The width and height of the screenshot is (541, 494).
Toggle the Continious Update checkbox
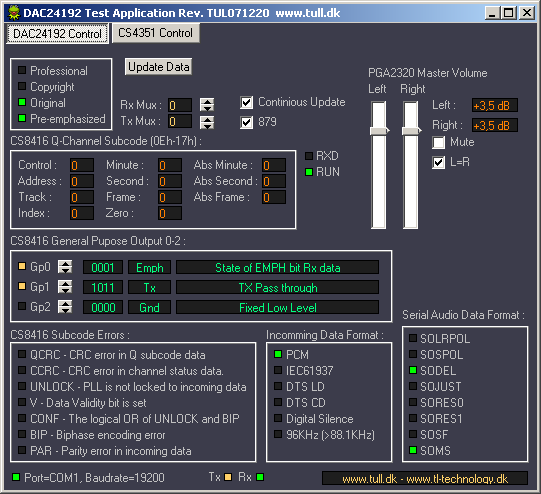[x=246, y=102]
